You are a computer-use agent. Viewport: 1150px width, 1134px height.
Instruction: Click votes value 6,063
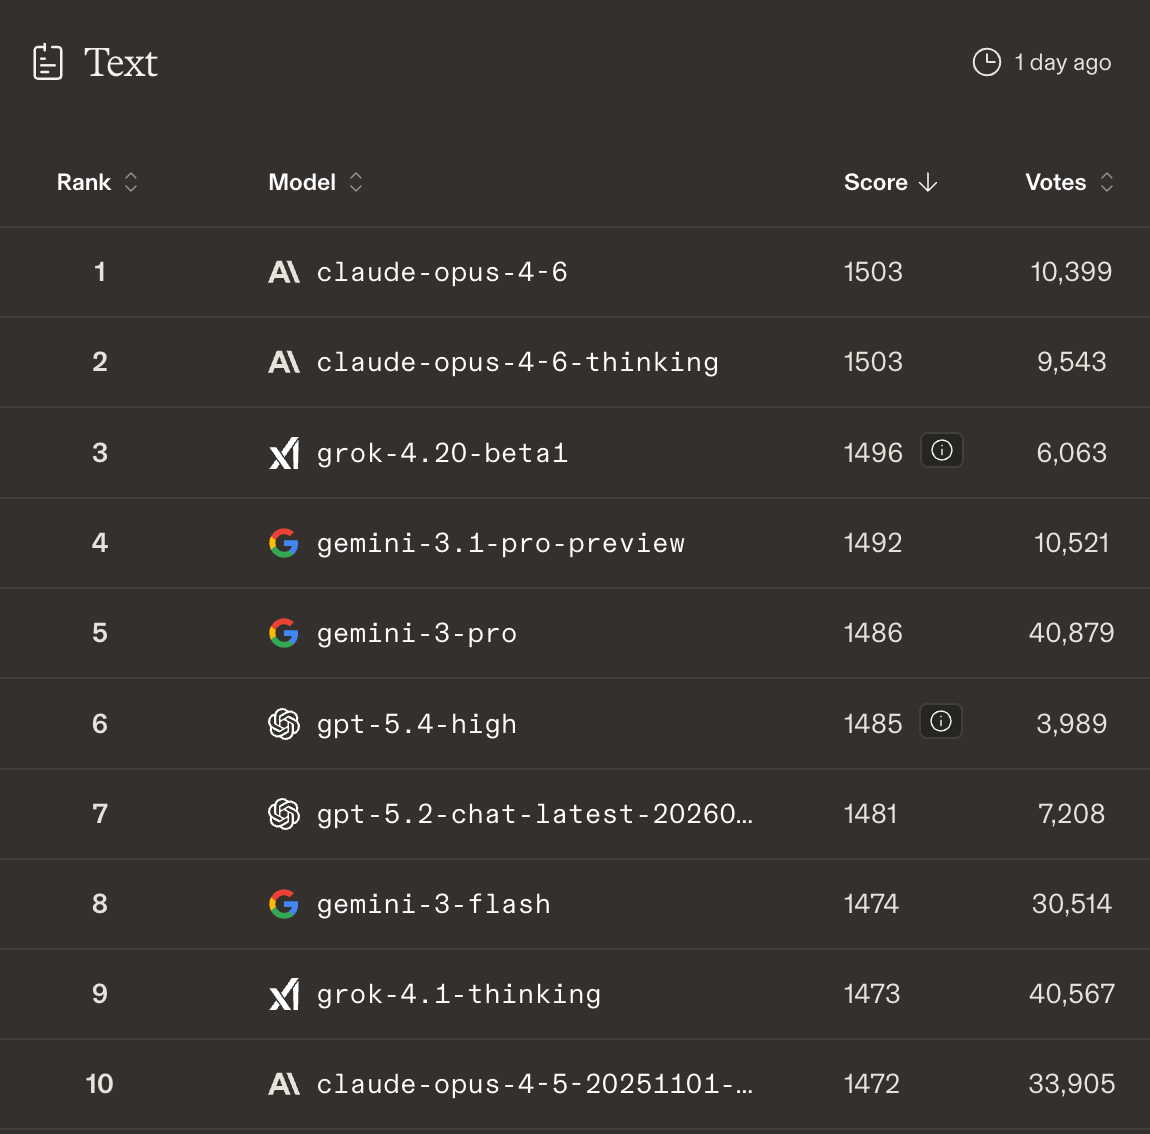click(x=1072, y=453)
